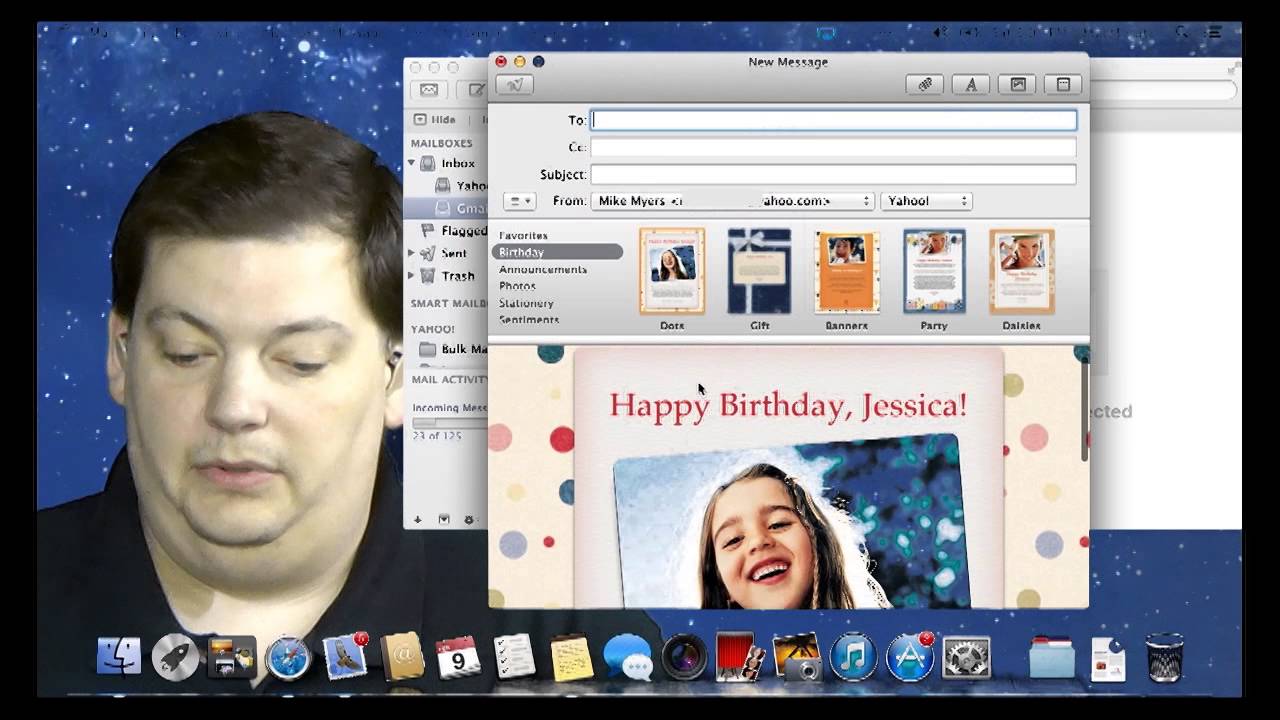Select the Sentiments category
The image size is (1280, 720).
[x=529, y=319]
